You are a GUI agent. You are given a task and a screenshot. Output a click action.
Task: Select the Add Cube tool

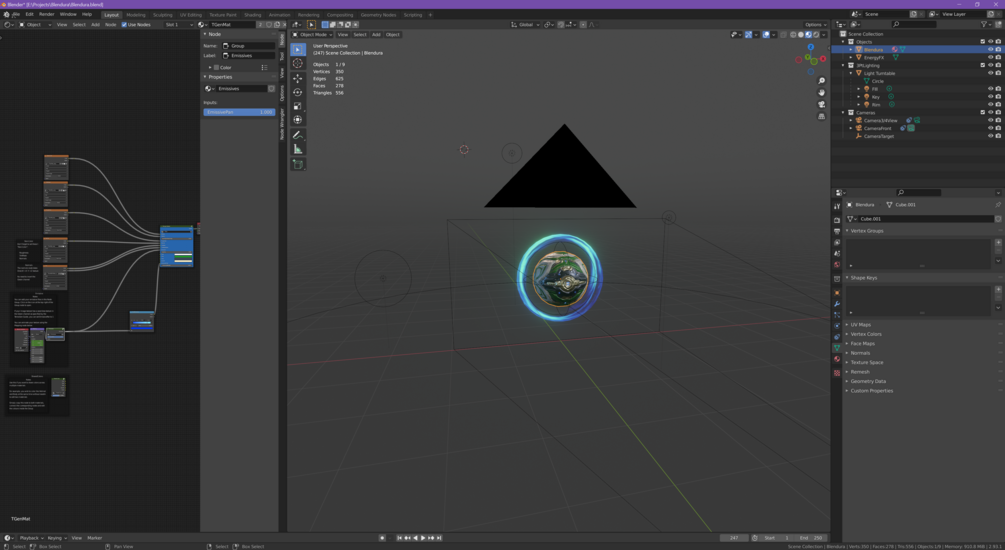pyautogui.click(x=297, y=165)
